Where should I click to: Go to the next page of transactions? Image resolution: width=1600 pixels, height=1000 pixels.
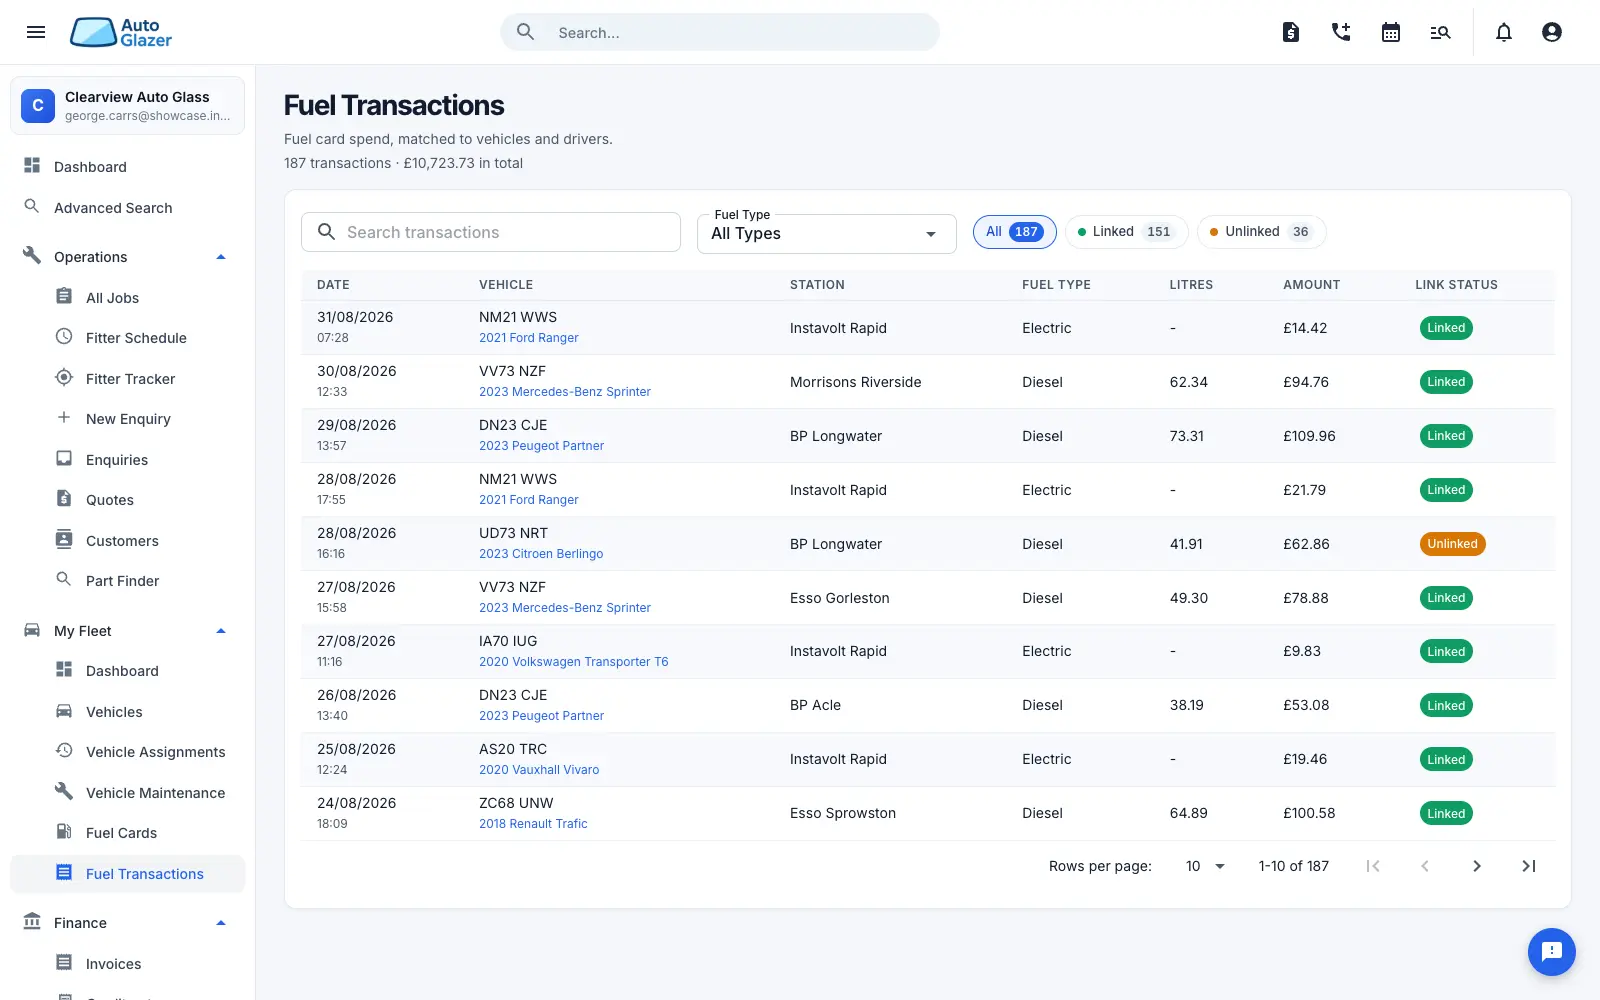[x=1477, y=866]
